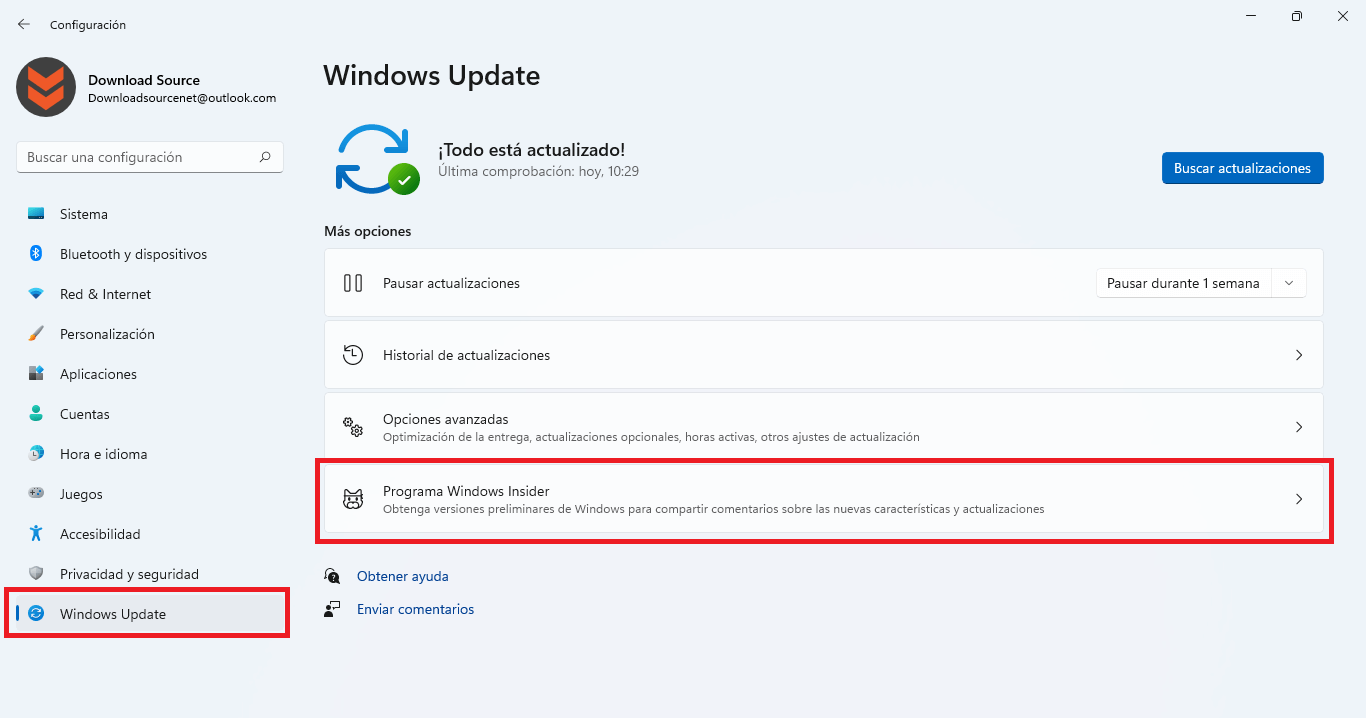Select Windows Update in sidebar
Image resolution: width=1366 pixels, height=718 pixels.
(x=150, y=614)
